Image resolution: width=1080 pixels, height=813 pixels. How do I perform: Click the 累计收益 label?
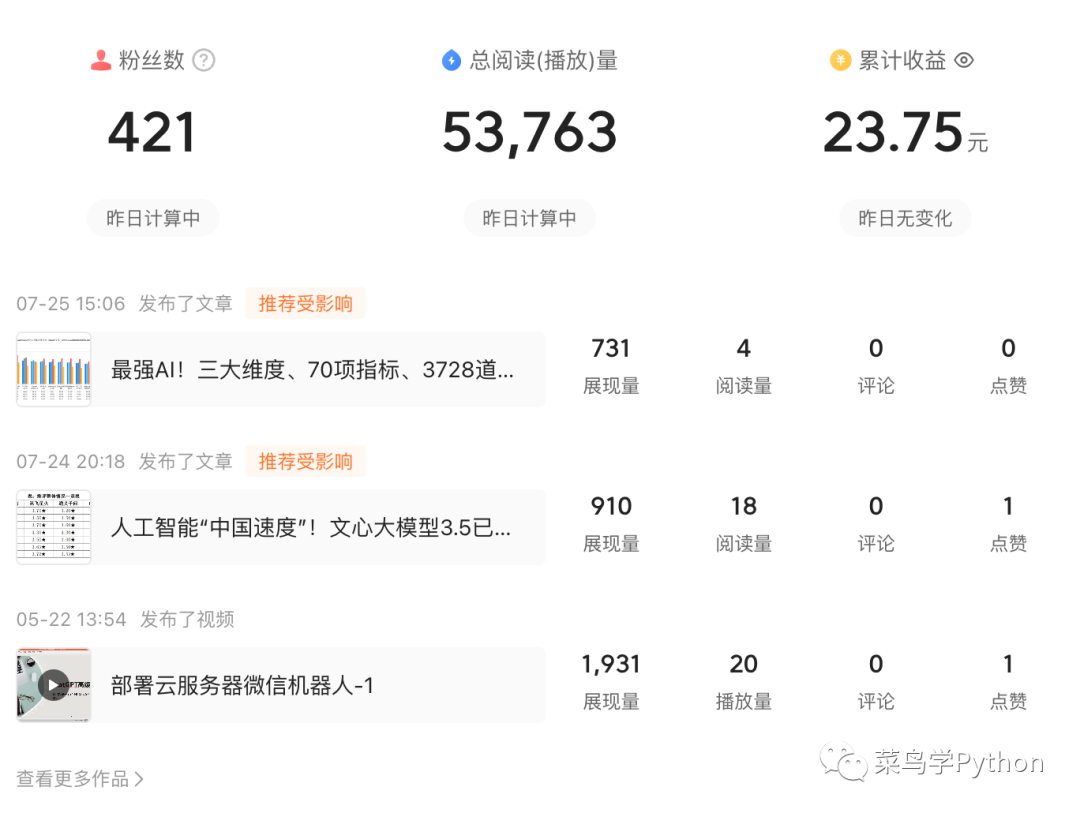point(902,61)
